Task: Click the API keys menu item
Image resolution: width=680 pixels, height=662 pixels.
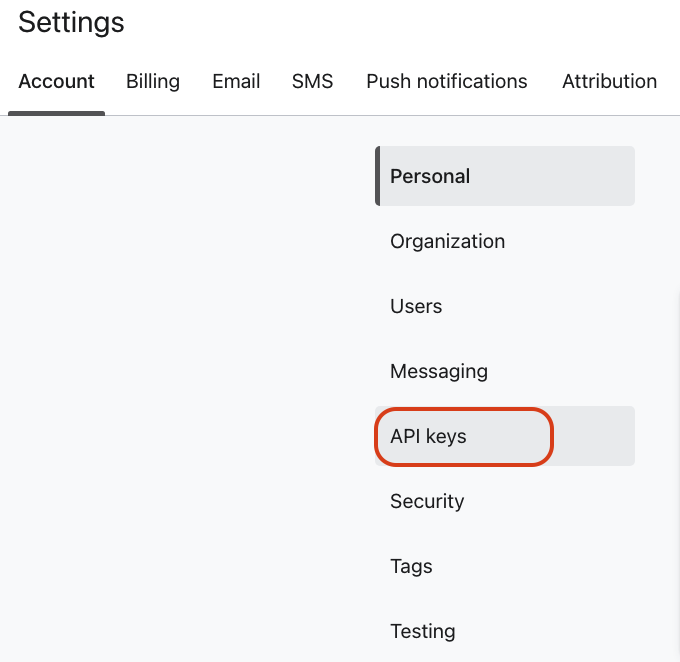Action: click(428, 436)
